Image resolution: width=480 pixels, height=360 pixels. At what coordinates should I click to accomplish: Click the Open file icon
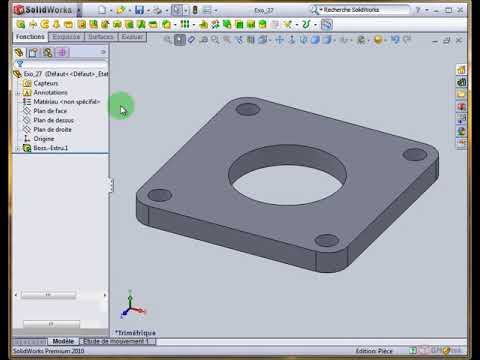click(x=121, y=10)
